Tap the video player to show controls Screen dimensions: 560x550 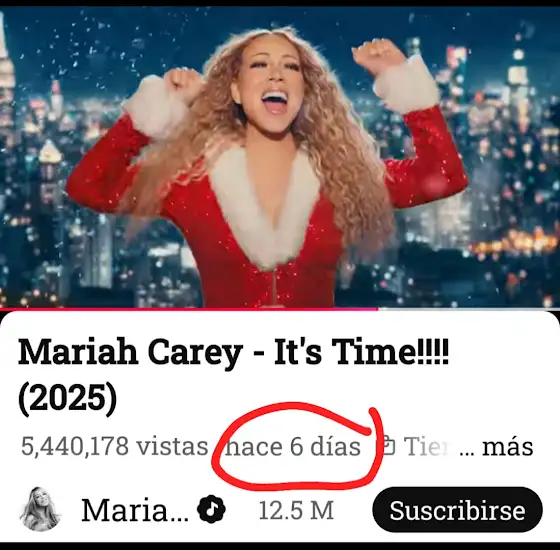coord(280,157)
